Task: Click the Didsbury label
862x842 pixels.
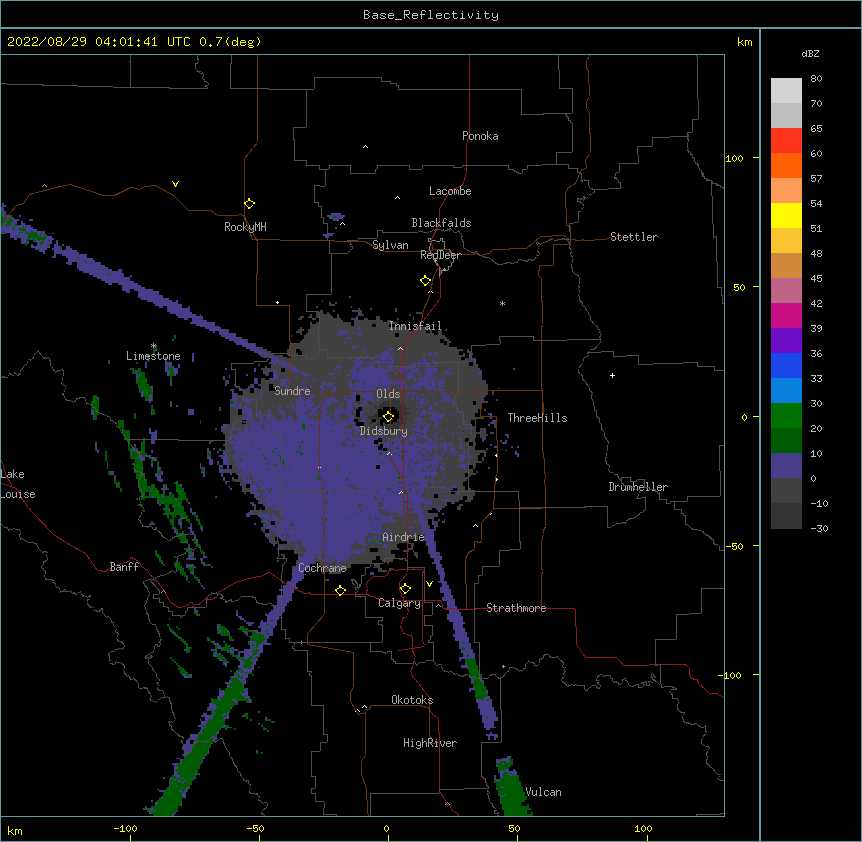Action: point(384,431)
